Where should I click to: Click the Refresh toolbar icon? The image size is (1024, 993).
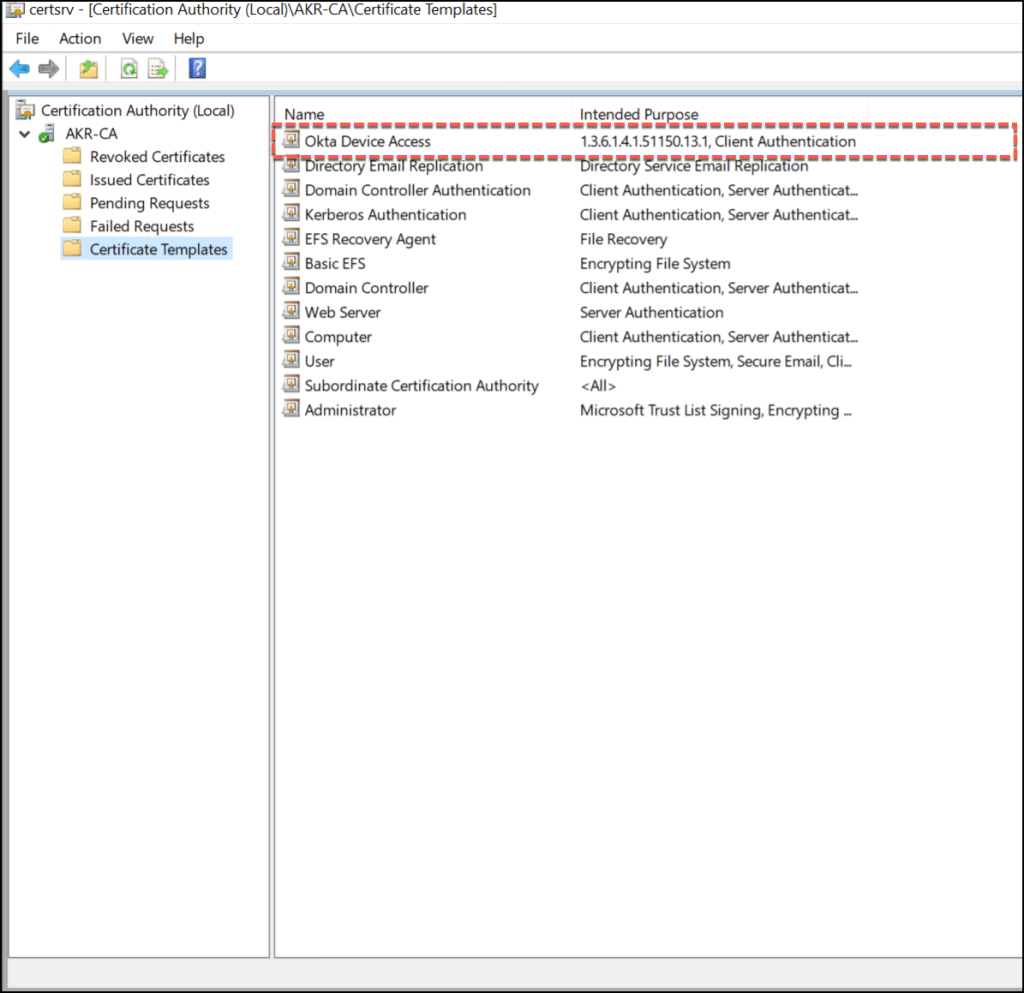(x=129, y=69)
